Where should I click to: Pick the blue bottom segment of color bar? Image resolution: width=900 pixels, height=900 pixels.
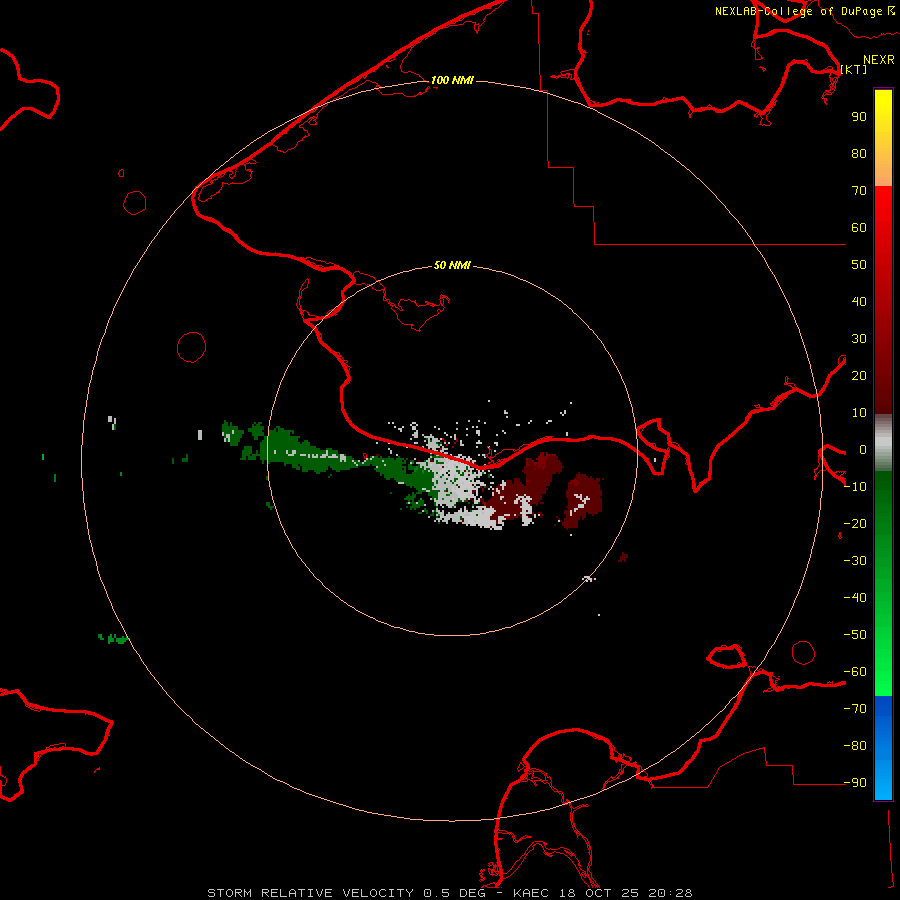(x=883, y=748)
